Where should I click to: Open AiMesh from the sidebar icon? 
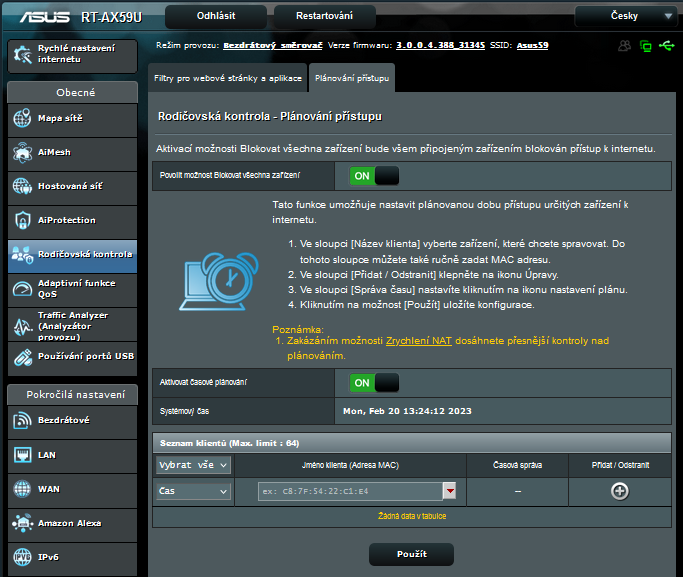(22, 153)
